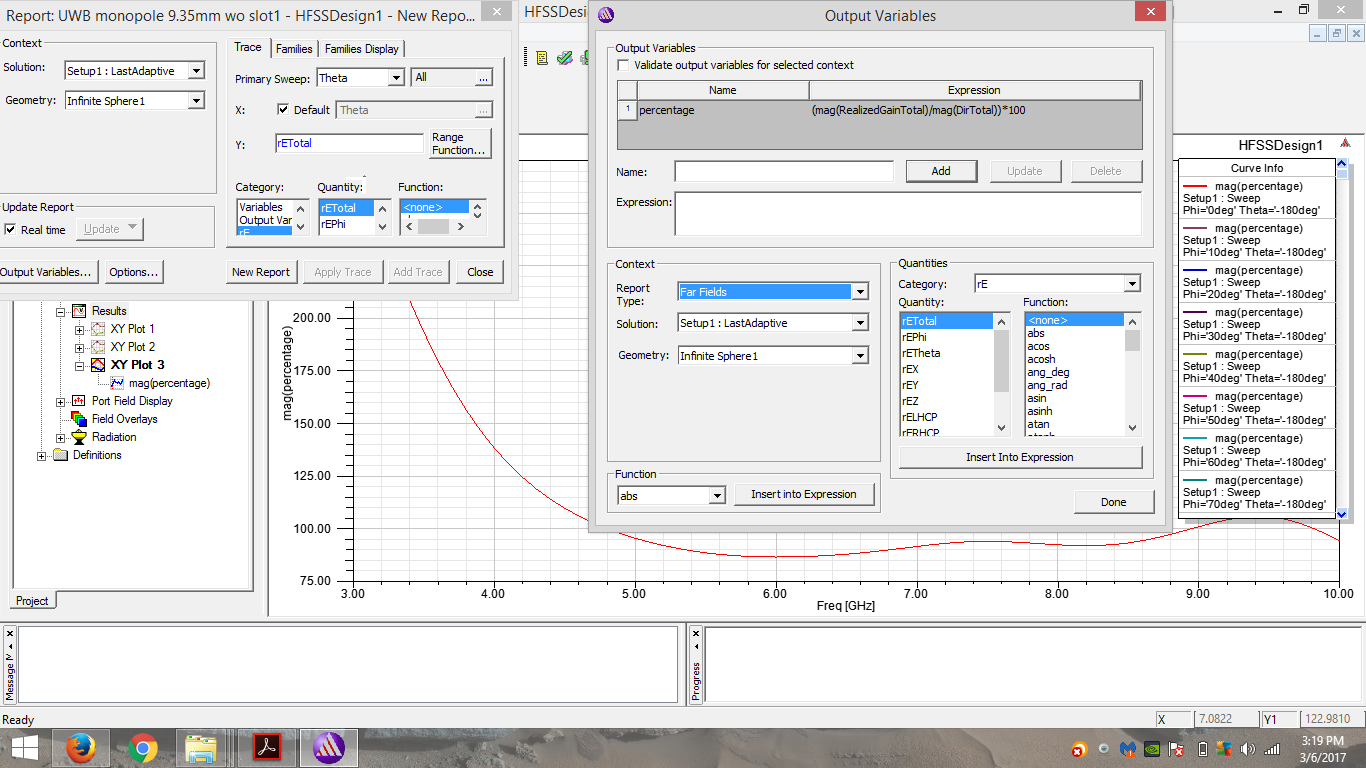Click the network signal icon in system tray
The image size is (1366, 768).
(1272, 749)
